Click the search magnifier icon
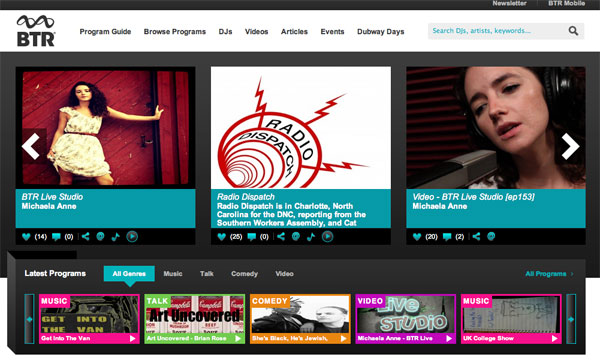Viewport: 600px width, 363px height. (573, 31)
